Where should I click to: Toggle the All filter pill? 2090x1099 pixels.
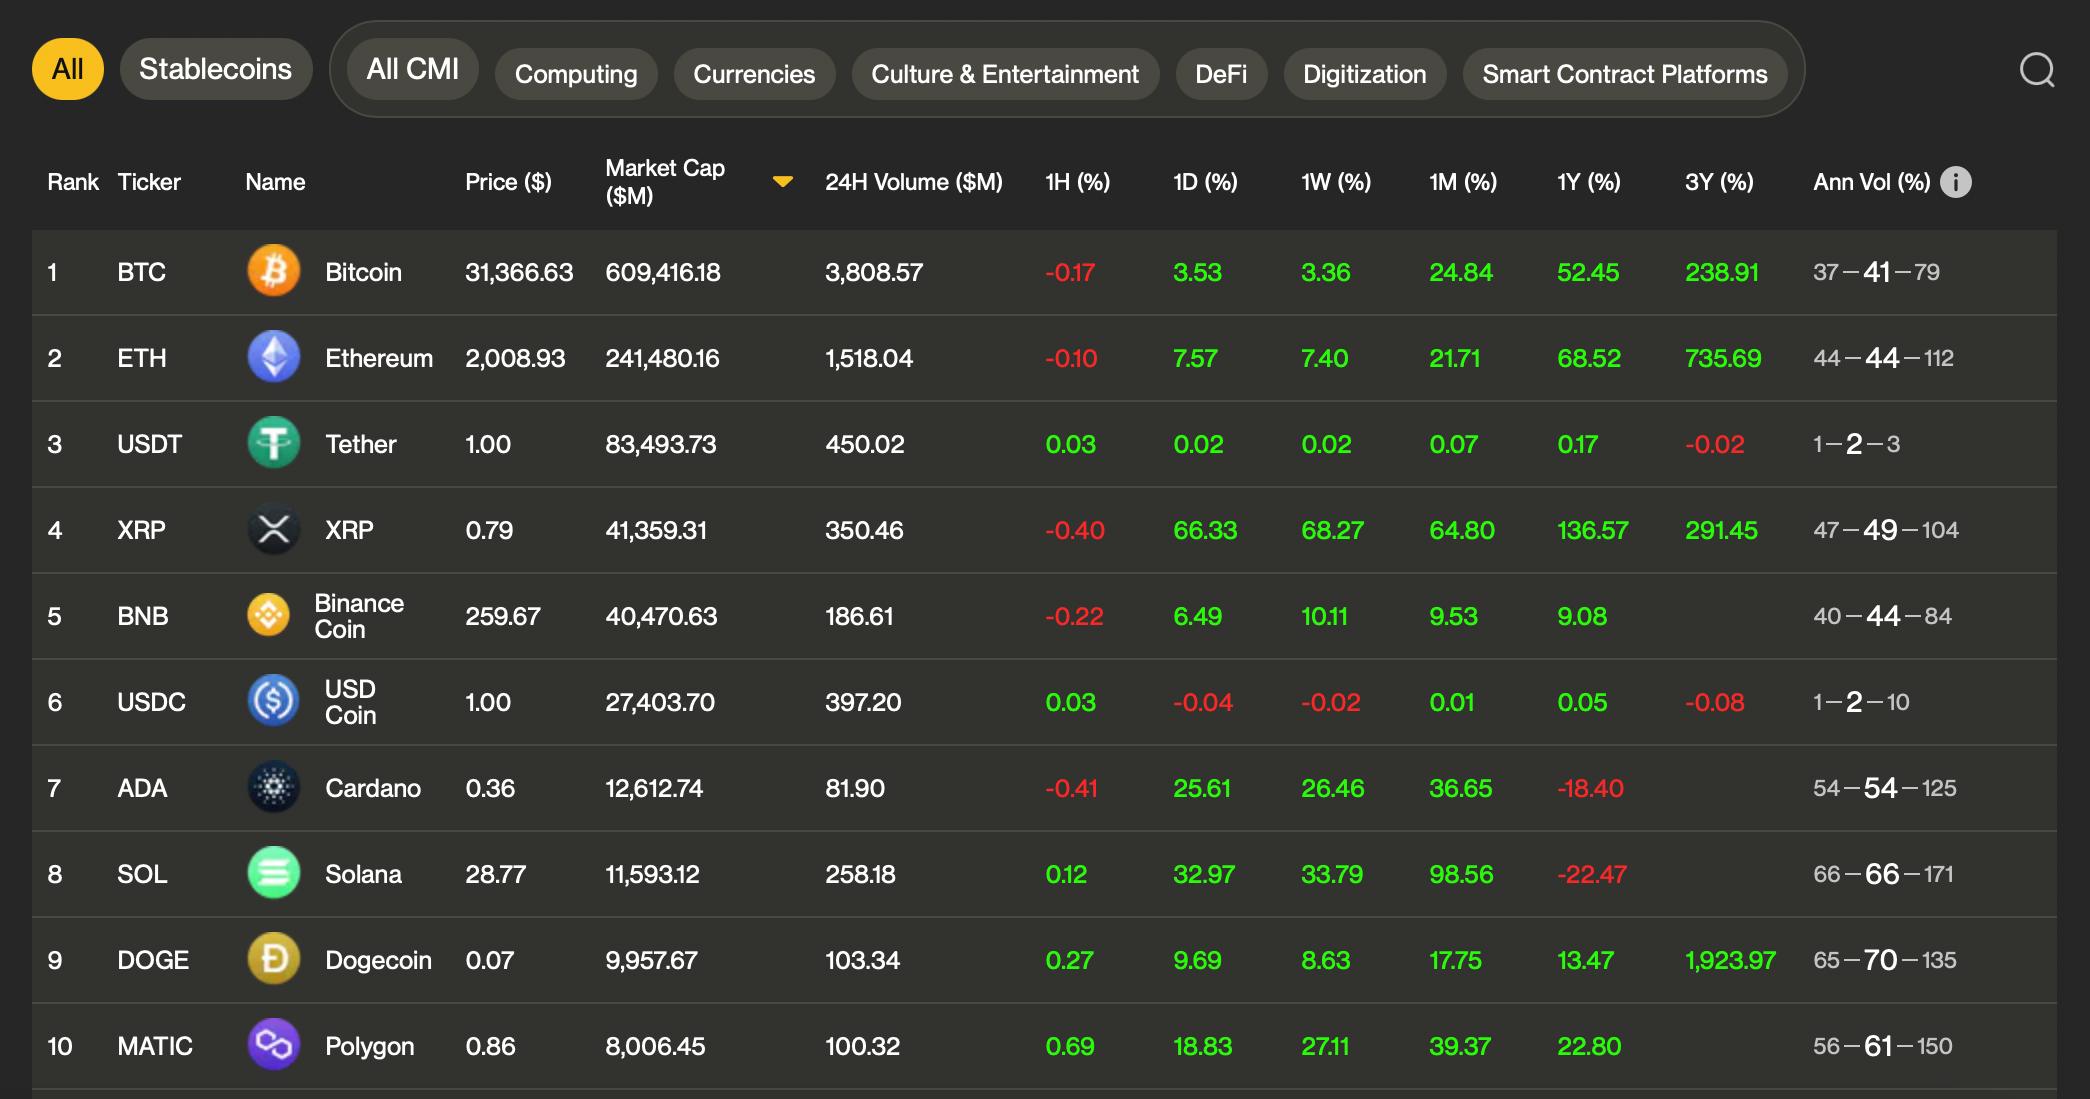[67, 69]
